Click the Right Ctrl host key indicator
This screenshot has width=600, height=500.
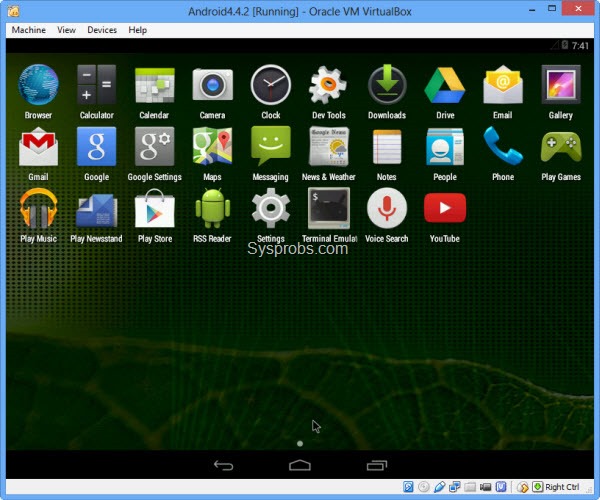click(x=562, y=487)
